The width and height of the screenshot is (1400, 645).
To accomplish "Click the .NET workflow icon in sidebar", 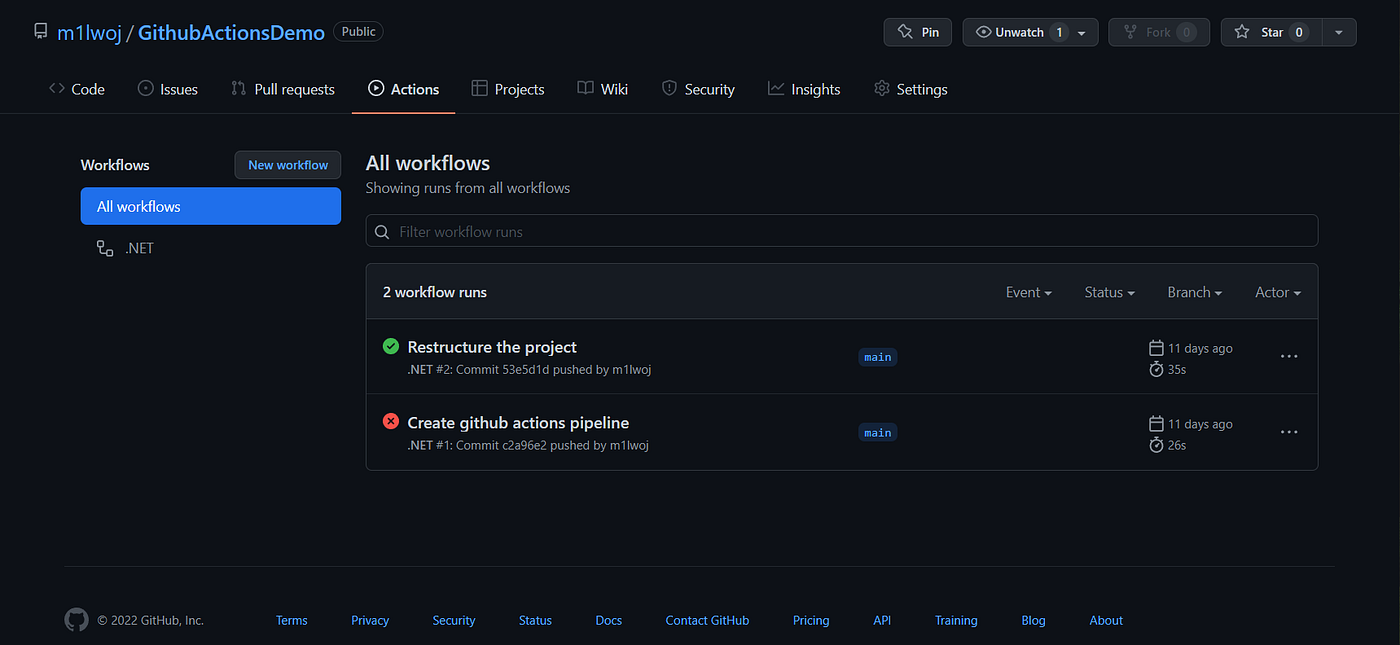I will click(104, 247).
